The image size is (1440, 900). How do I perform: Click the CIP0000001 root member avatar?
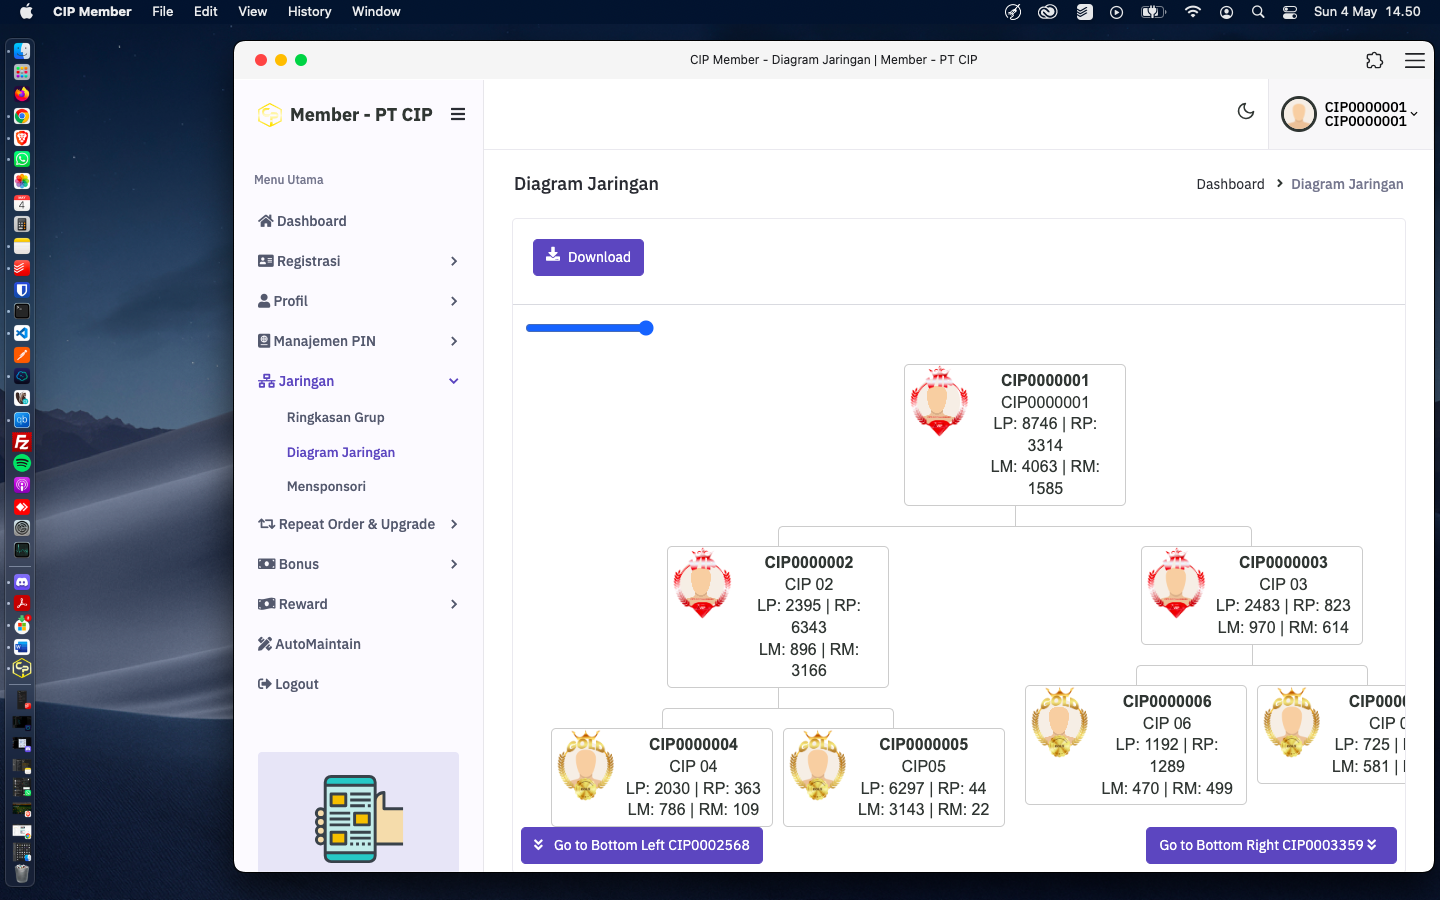coord(939,401)
